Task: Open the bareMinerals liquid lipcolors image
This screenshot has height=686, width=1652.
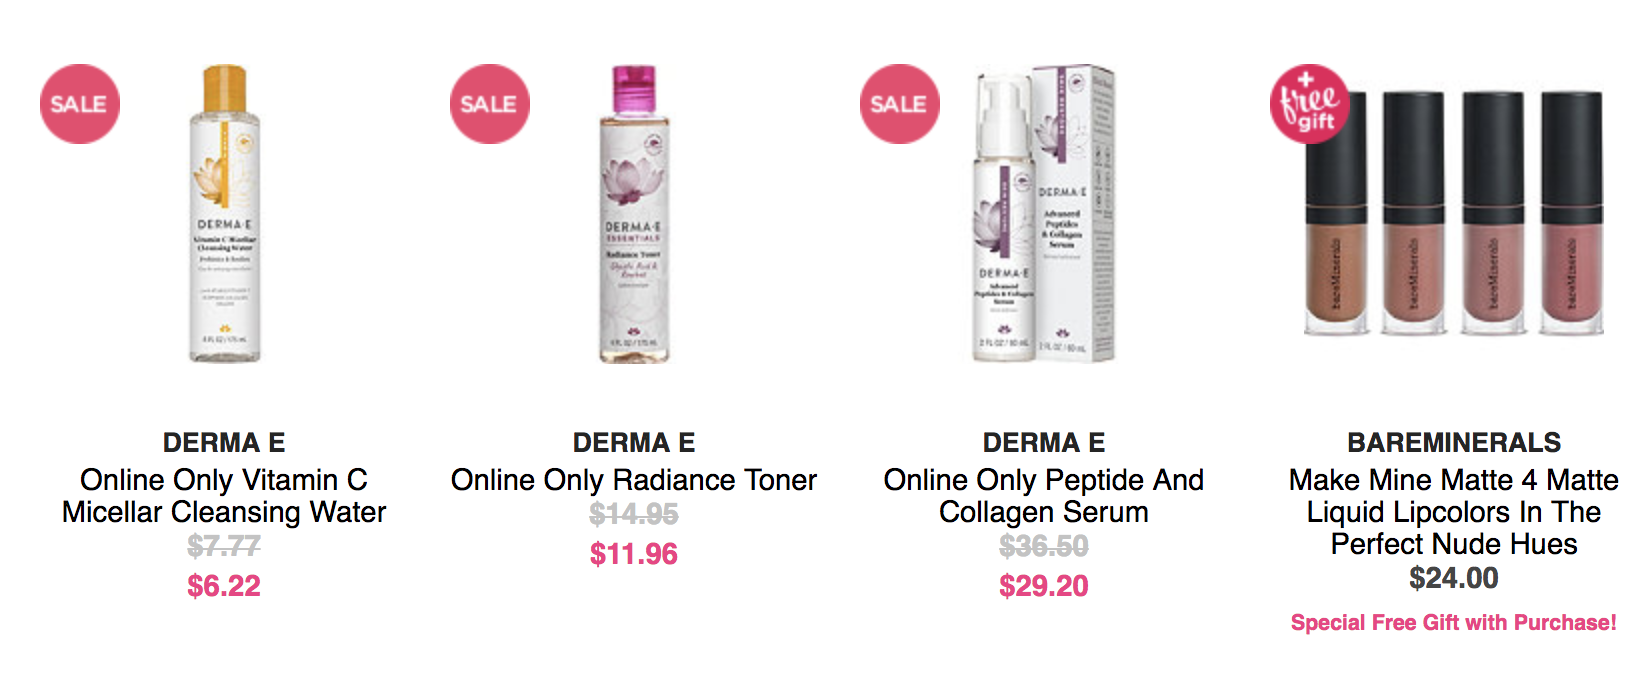Action: coord(1454,213)
